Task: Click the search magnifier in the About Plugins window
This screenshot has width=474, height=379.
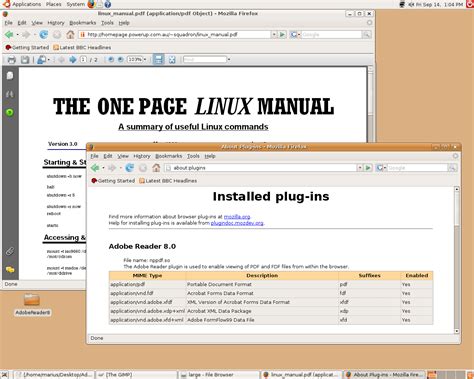Action: tap(452, 168)
